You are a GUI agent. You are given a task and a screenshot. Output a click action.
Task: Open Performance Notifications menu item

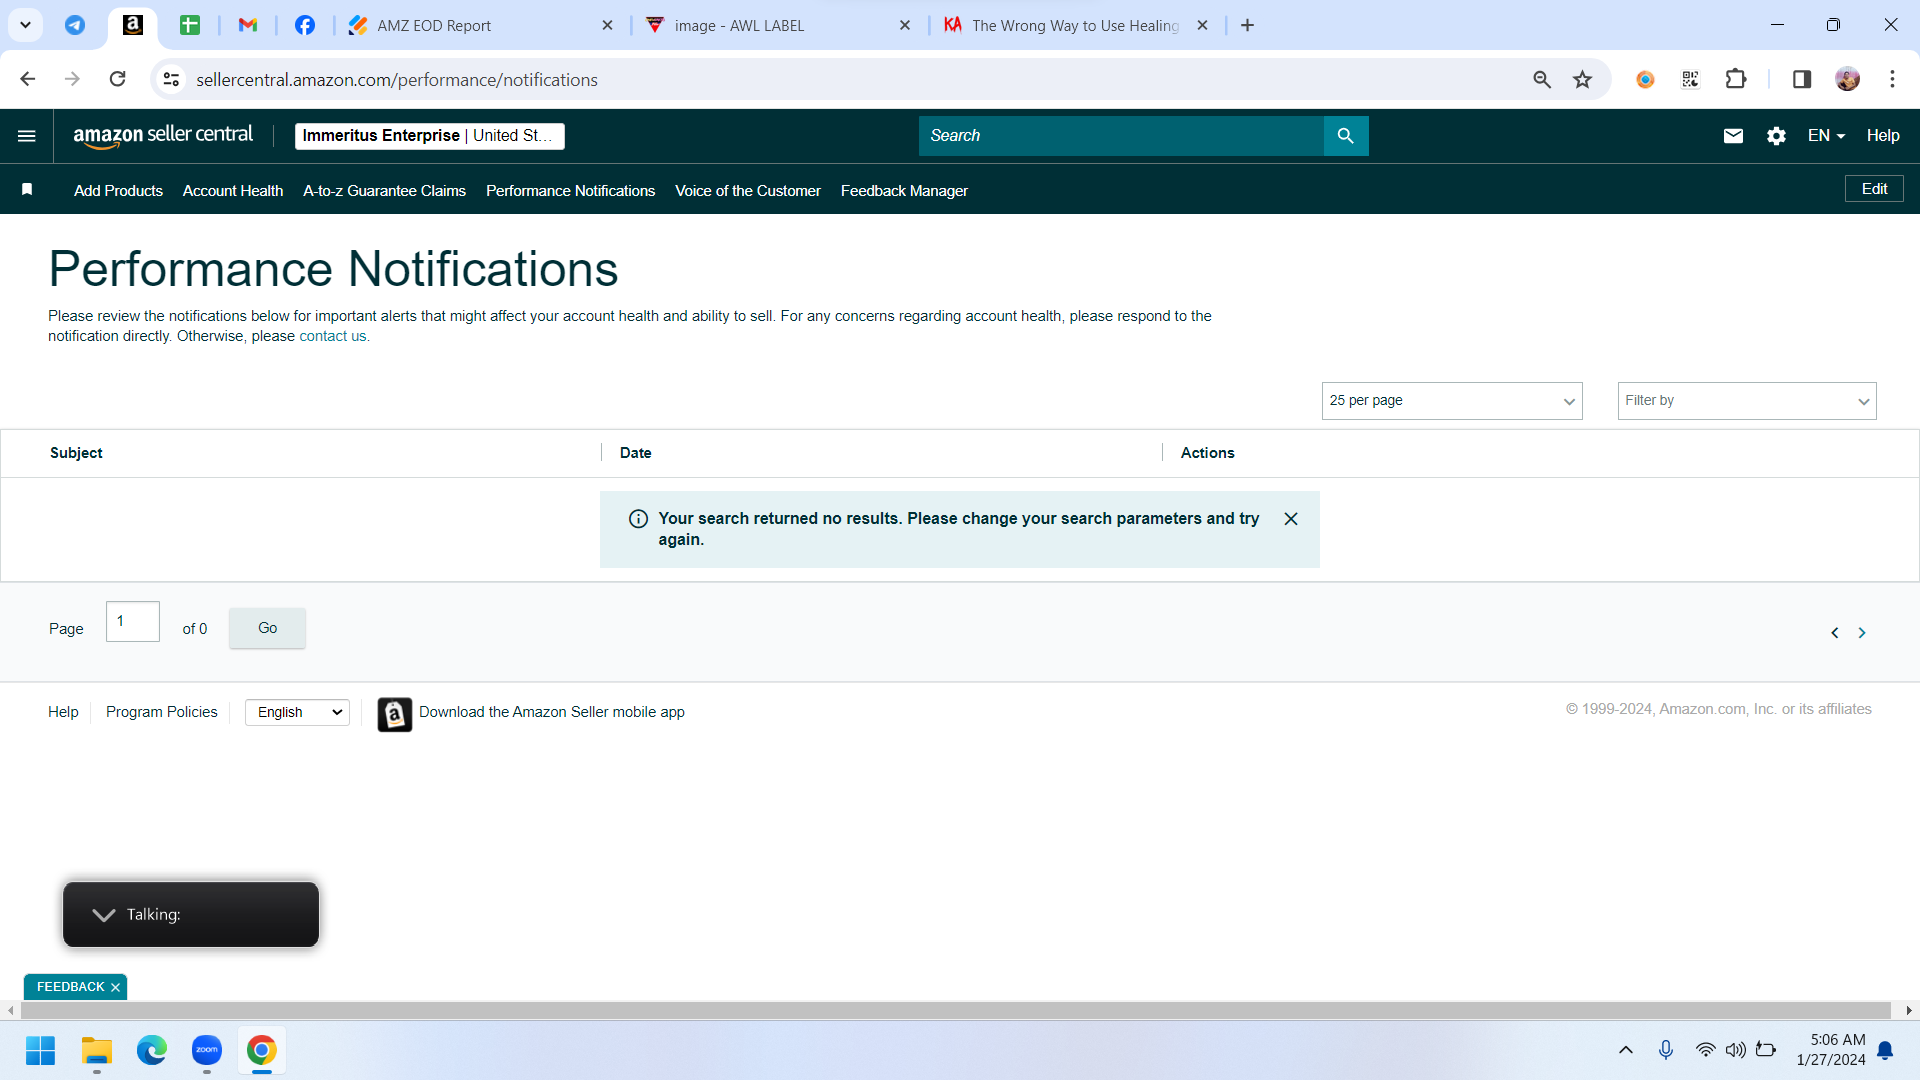click(x=571, y=191)
